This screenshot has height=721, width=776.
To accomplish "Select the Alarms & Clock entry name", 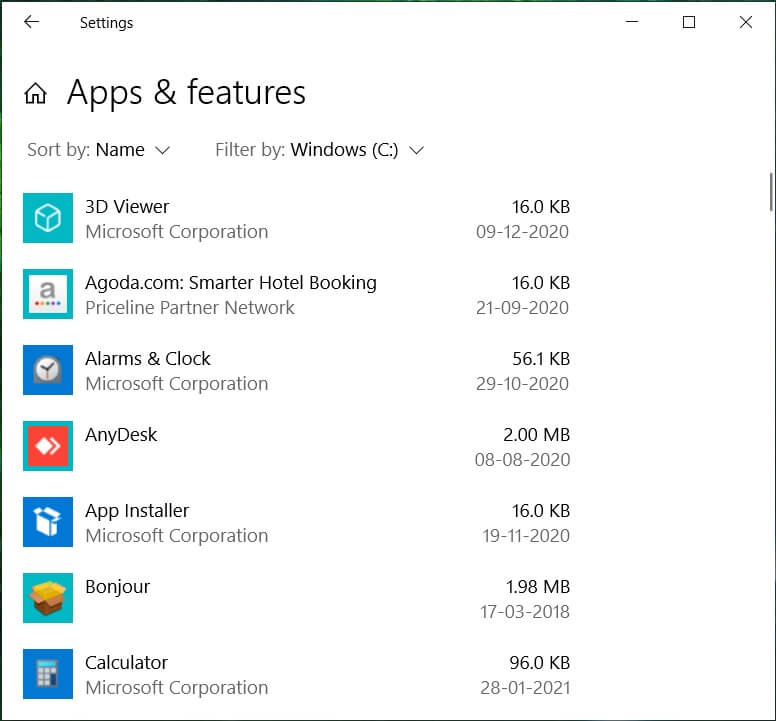I will [148, 359].
